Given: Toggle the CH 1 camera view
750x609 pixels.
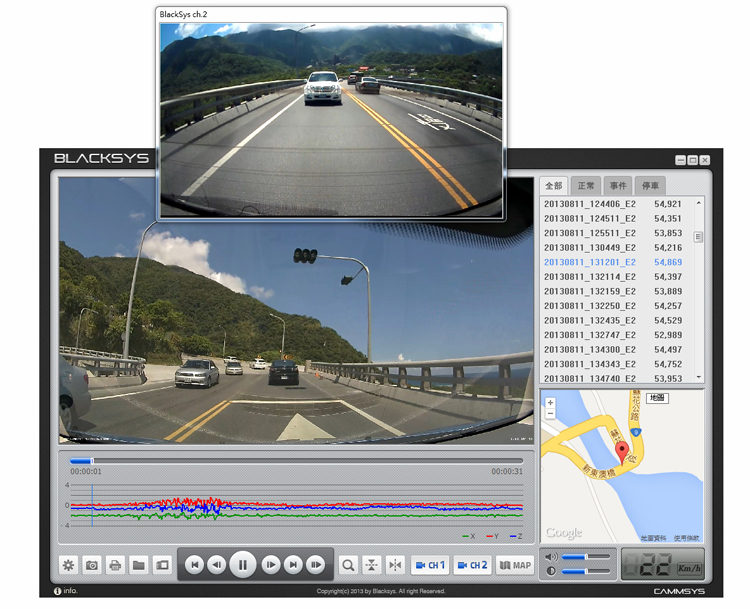Looking at the screenshot, I should pos(430,565).
